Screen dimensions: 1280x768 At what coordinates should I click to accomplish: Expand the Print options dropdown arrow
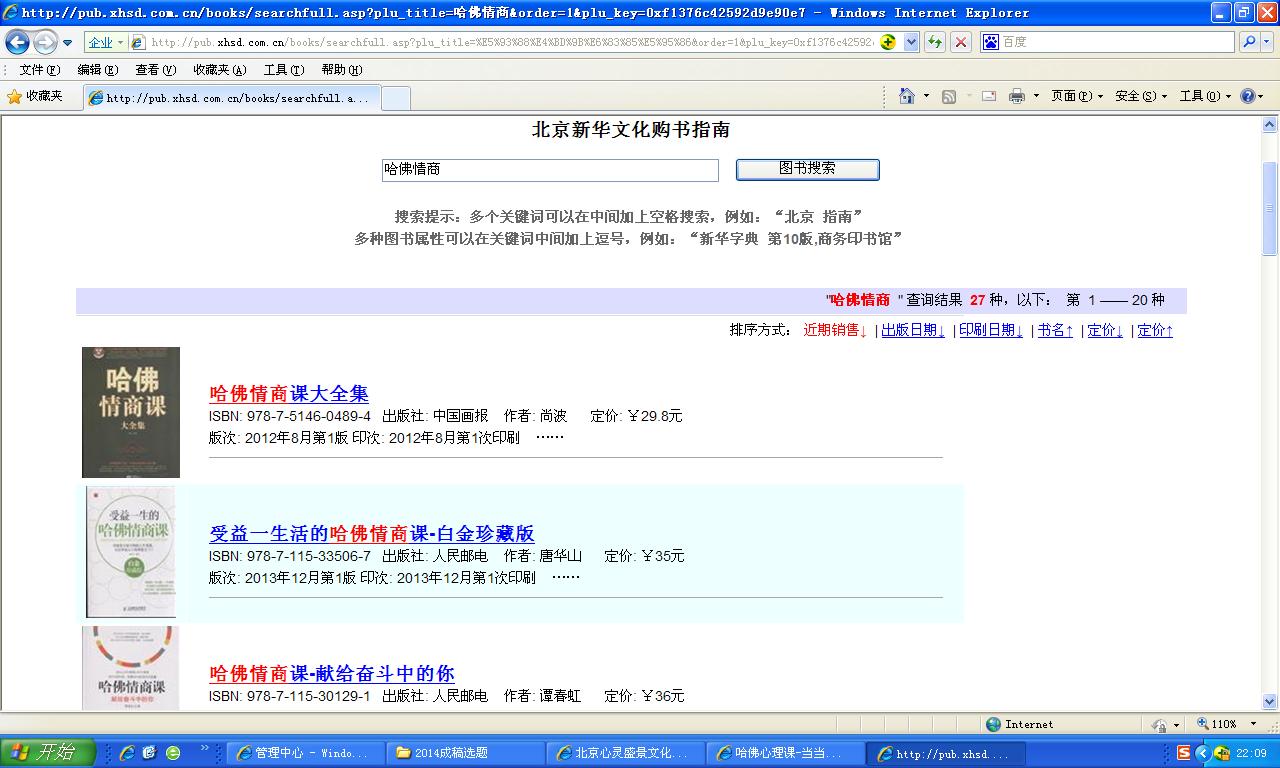(1036, 96)
